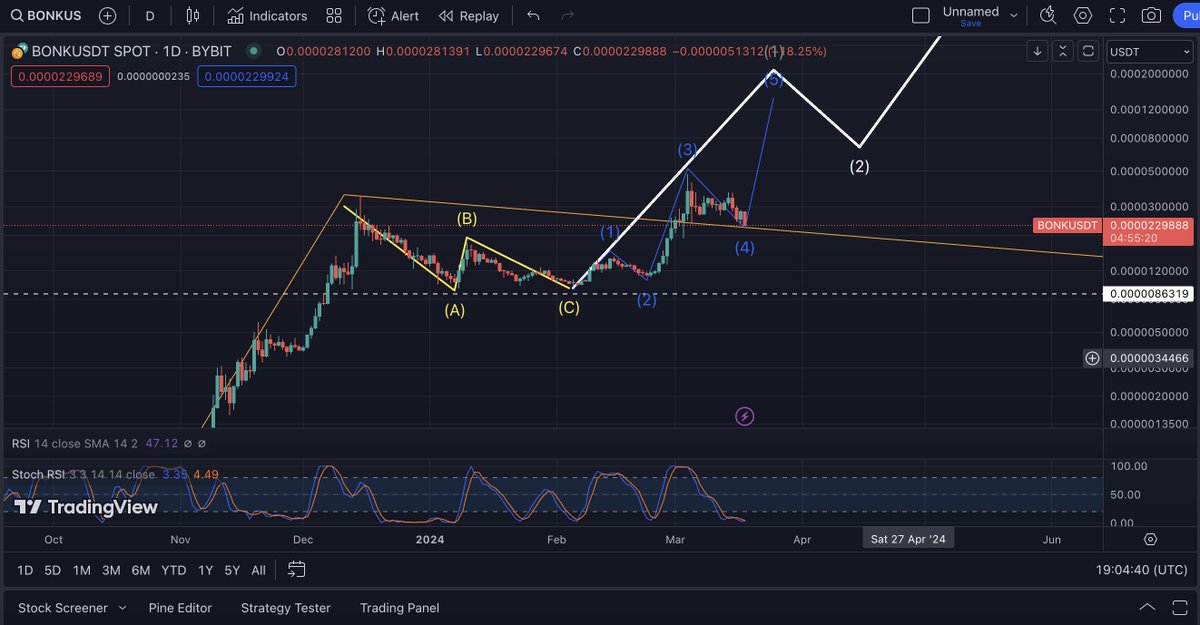Open the Stock Screener tab
1200x625 pixels.
pos(62,607)
